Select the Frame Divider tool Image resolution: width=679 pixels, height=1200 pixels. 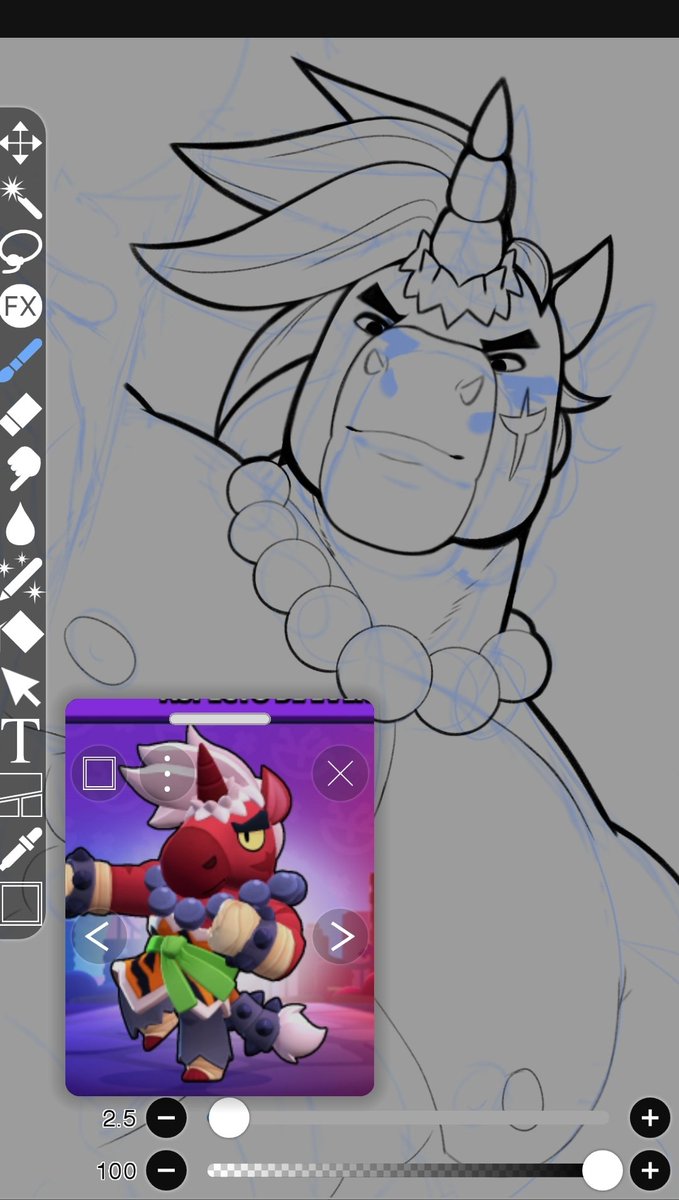(20, 795)
